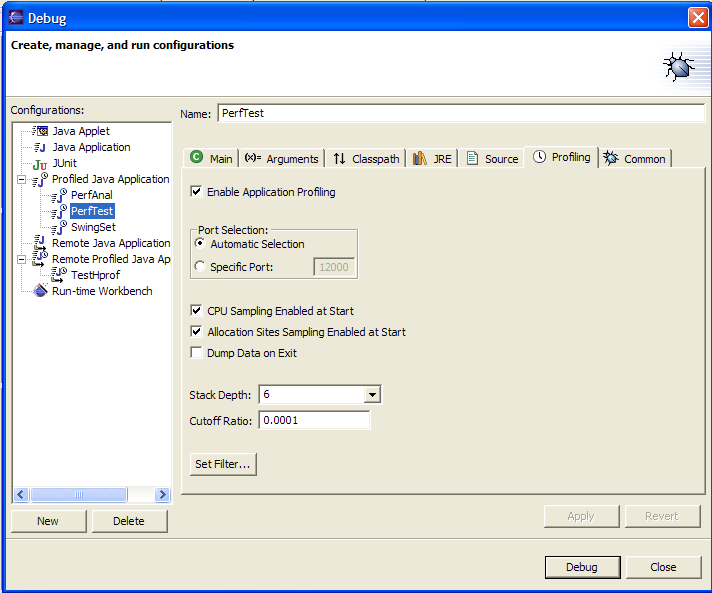Select the Specific Port radio button
Viewport: 712px width, 593px height.
pos(201,267)
